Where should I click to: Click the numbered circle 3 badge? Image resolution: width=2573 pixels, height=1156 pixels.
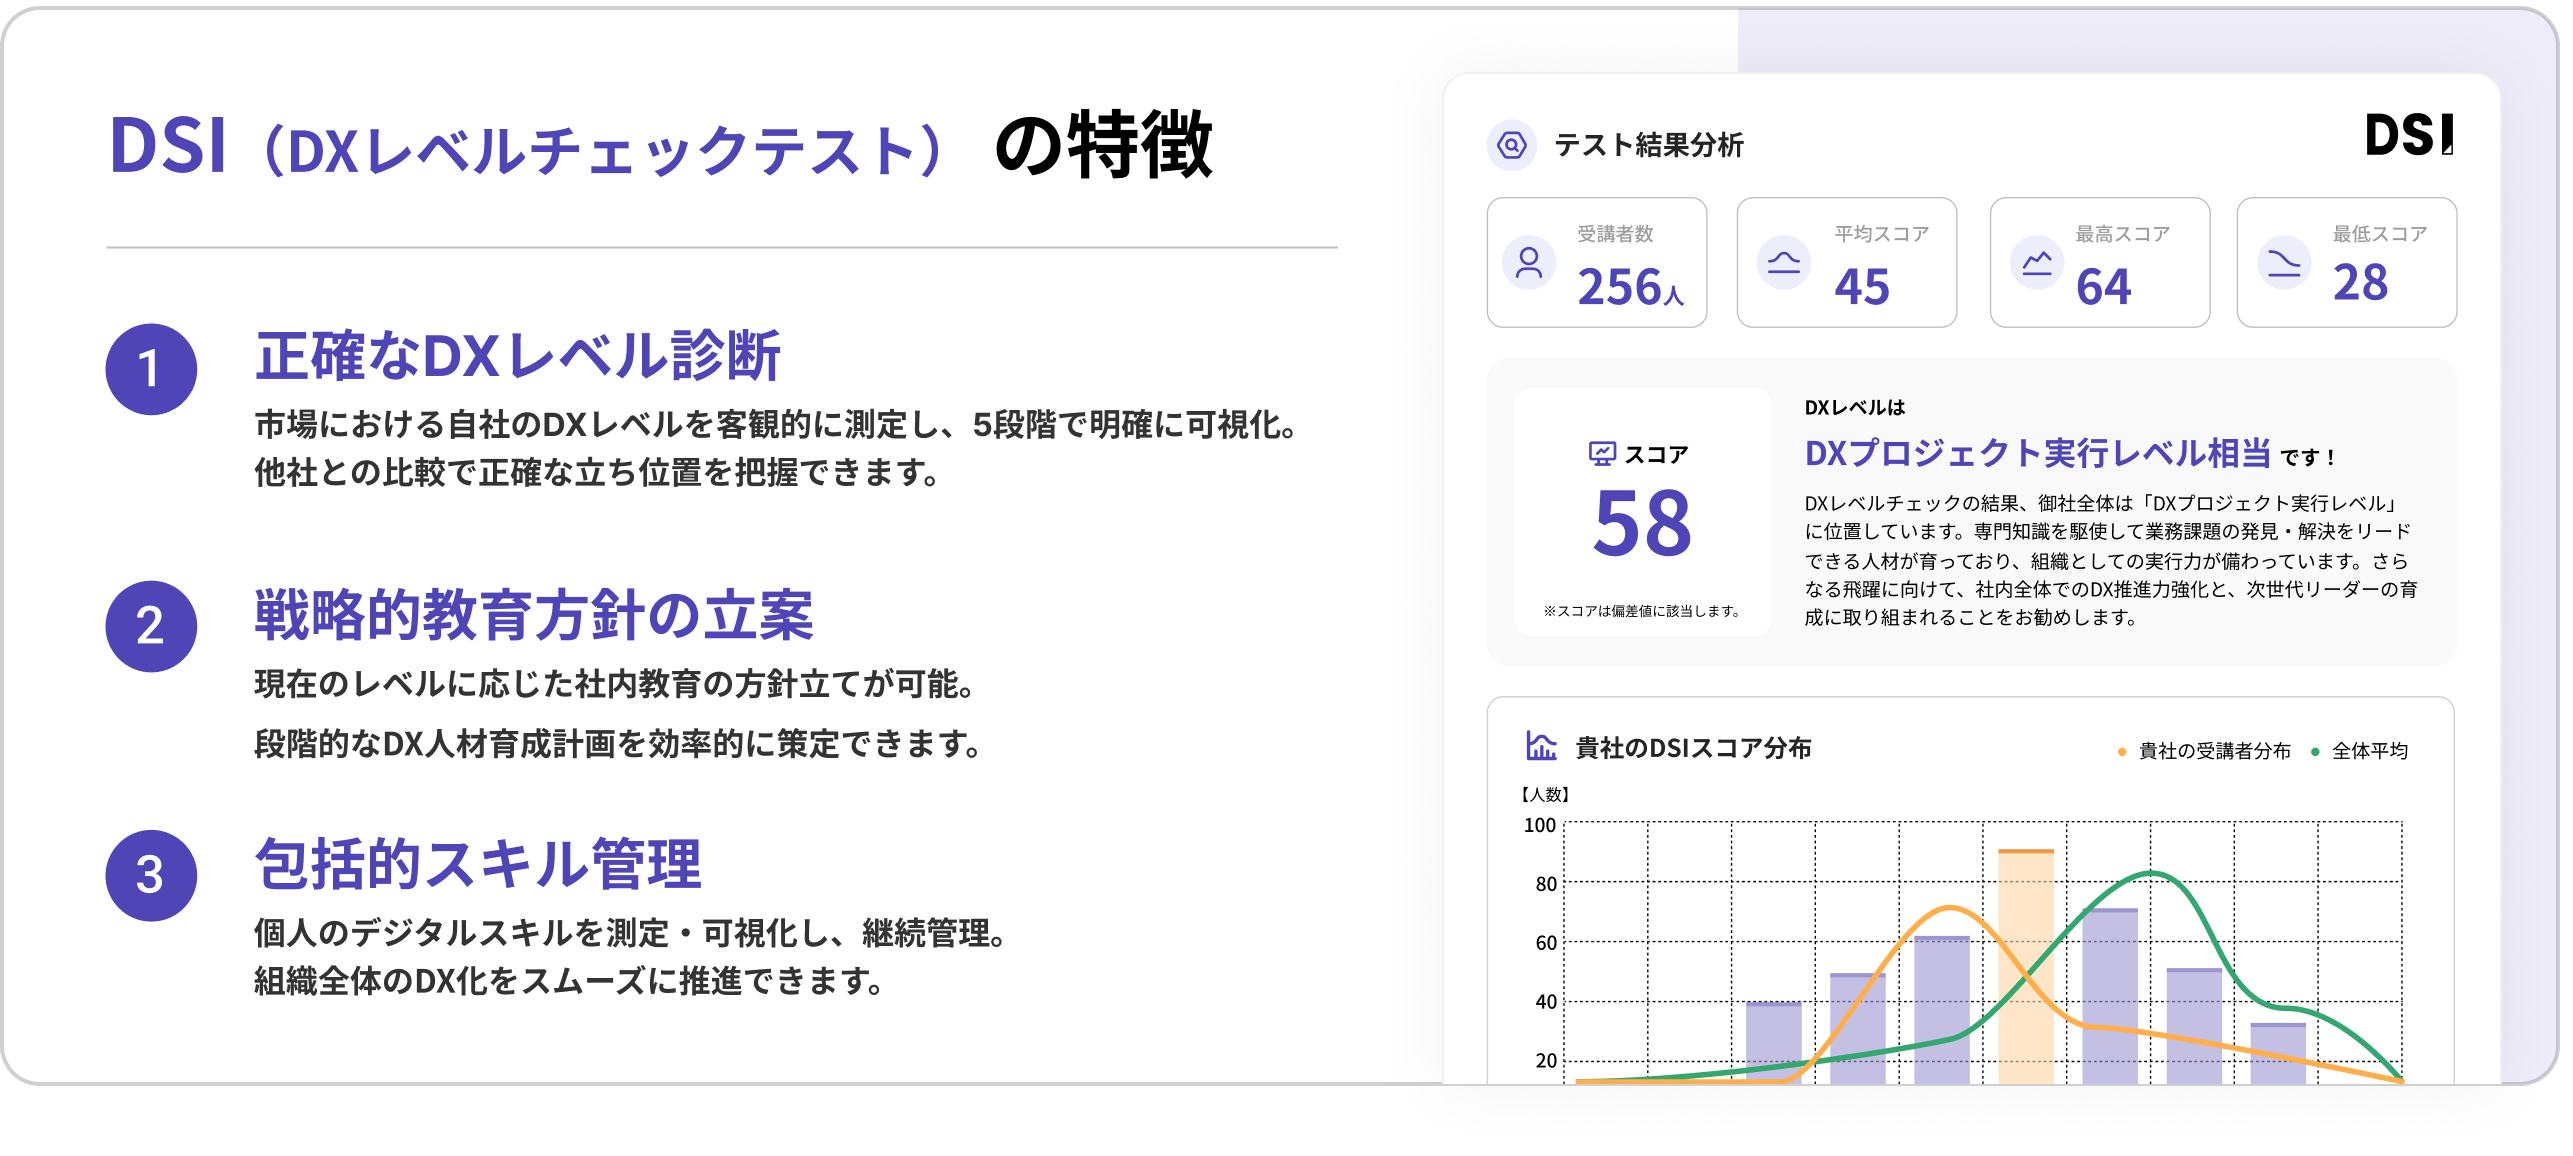click(x=151, y=875)
